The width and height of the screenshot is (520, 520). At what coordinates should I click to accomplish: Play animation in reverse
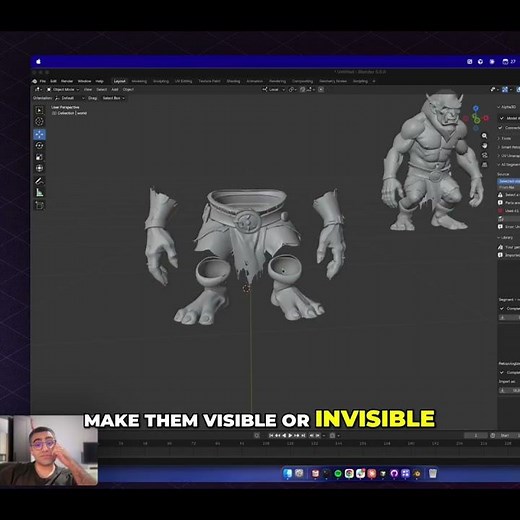click(x=284, y=435)
